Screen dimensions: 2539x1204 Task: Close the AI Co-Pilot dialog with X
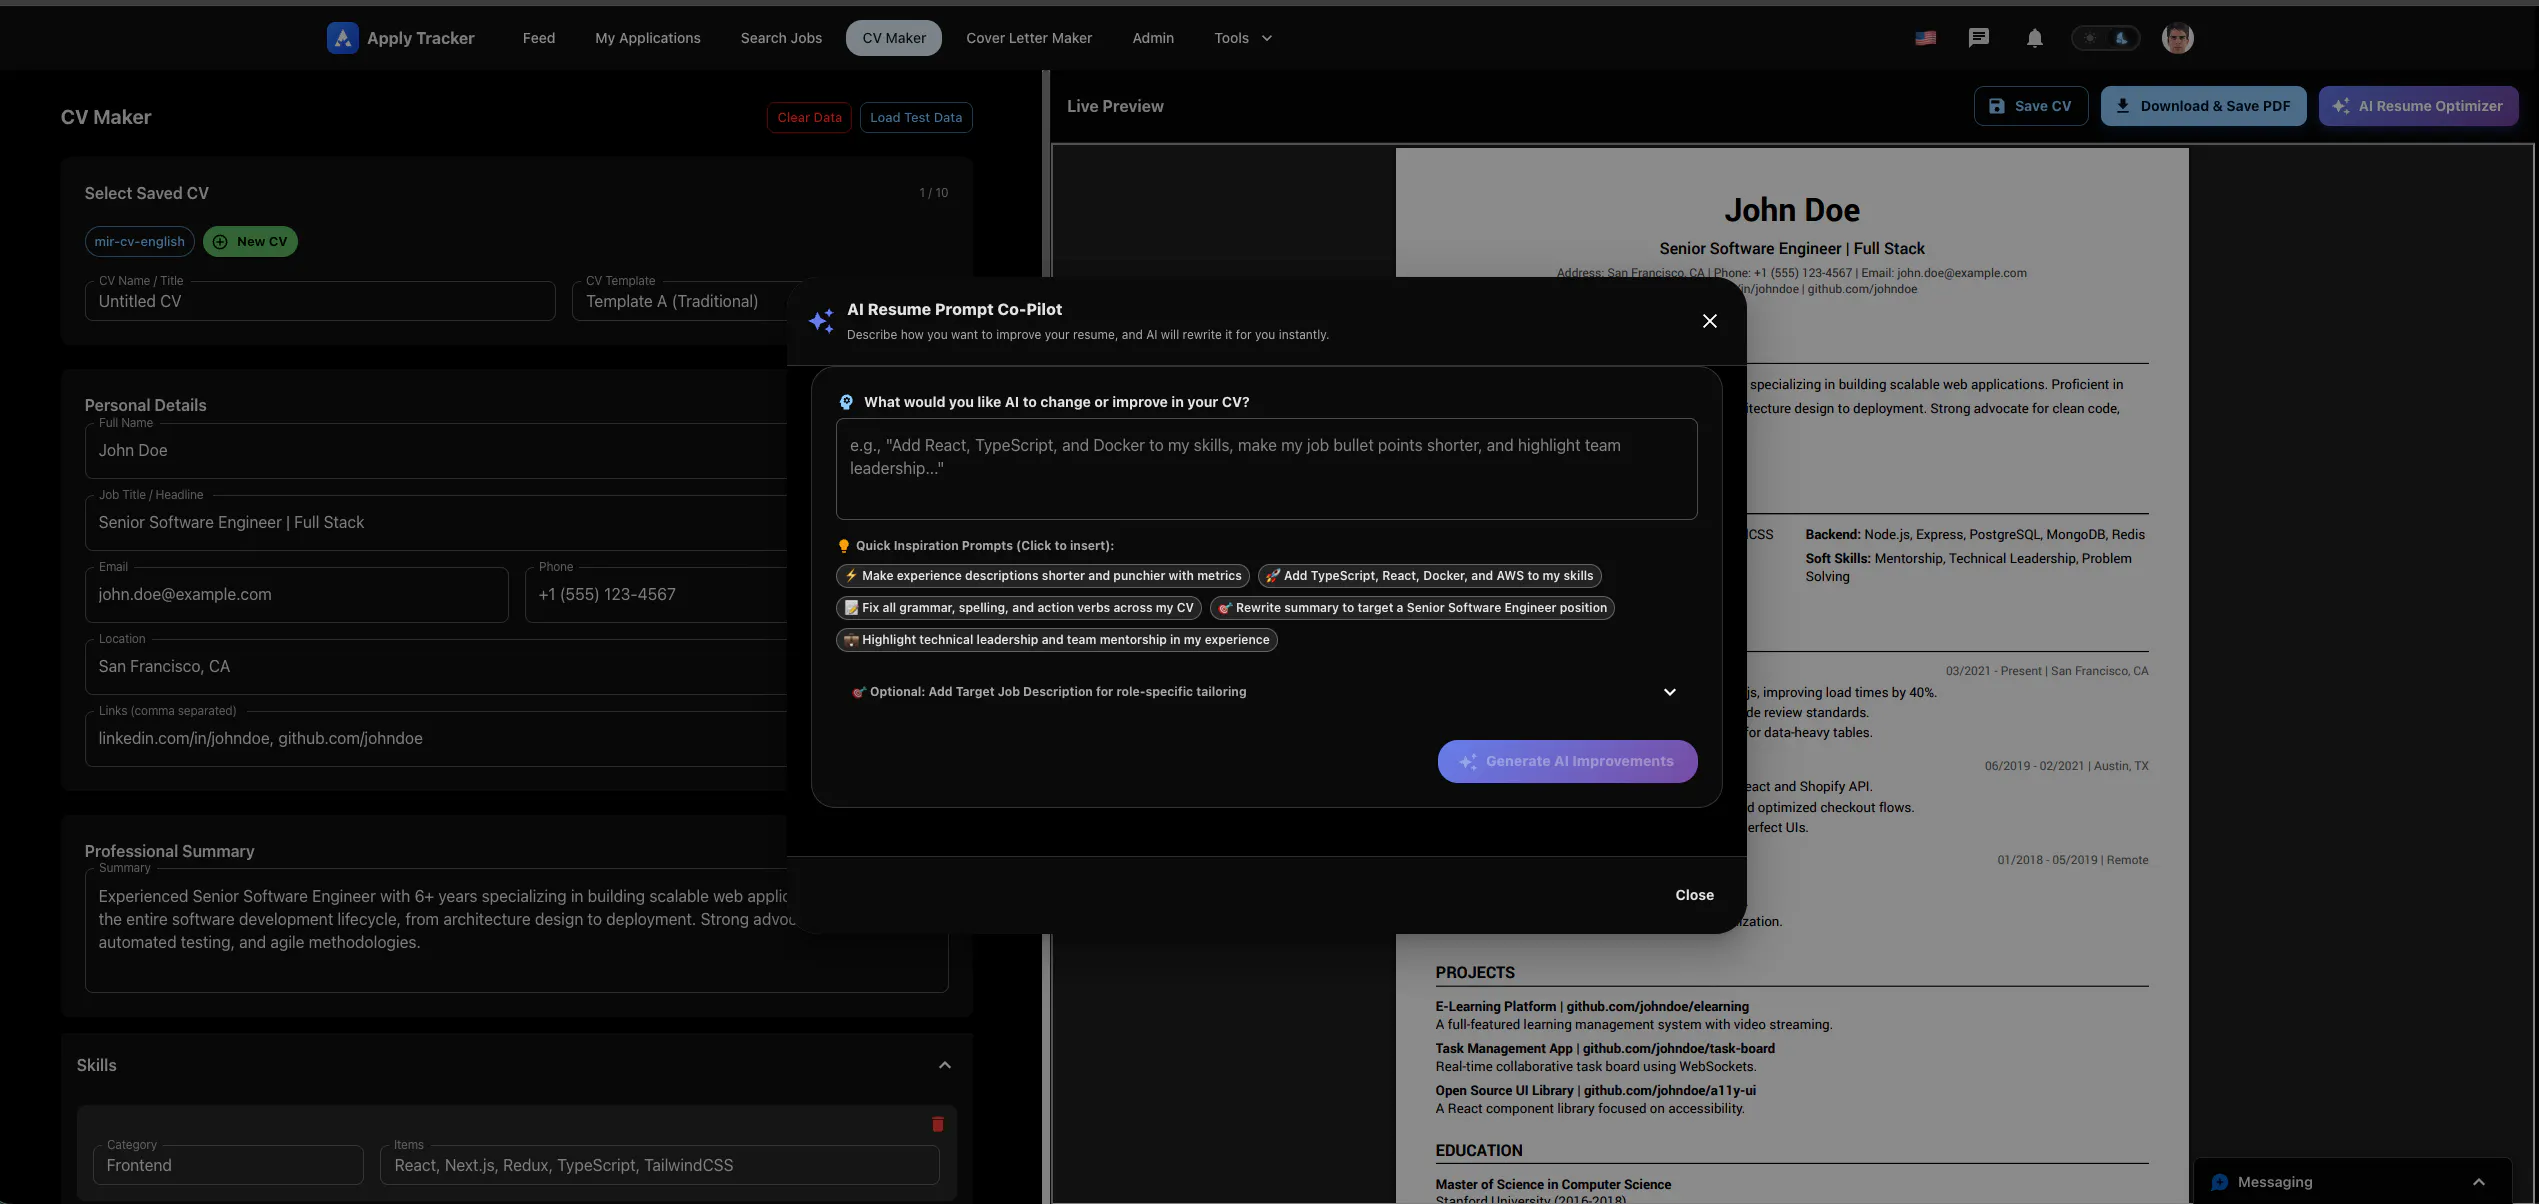point(1709,321)
